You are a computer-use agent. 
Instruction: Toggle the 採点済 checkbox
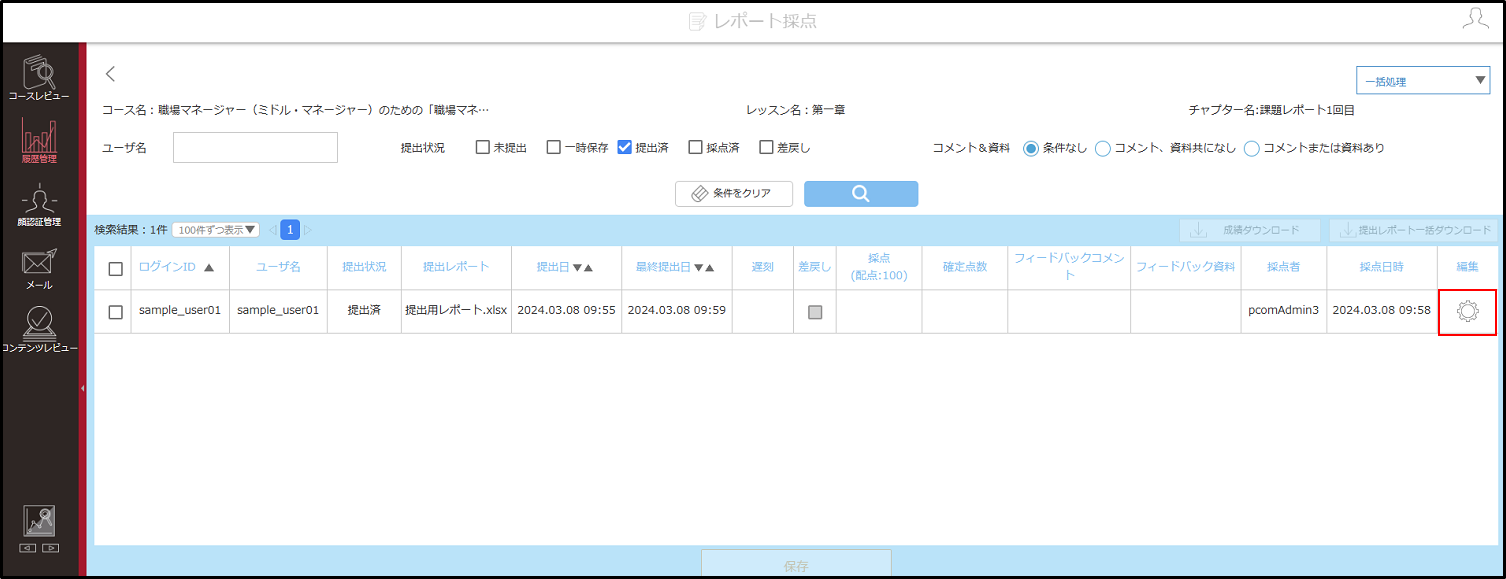[695, 147]
